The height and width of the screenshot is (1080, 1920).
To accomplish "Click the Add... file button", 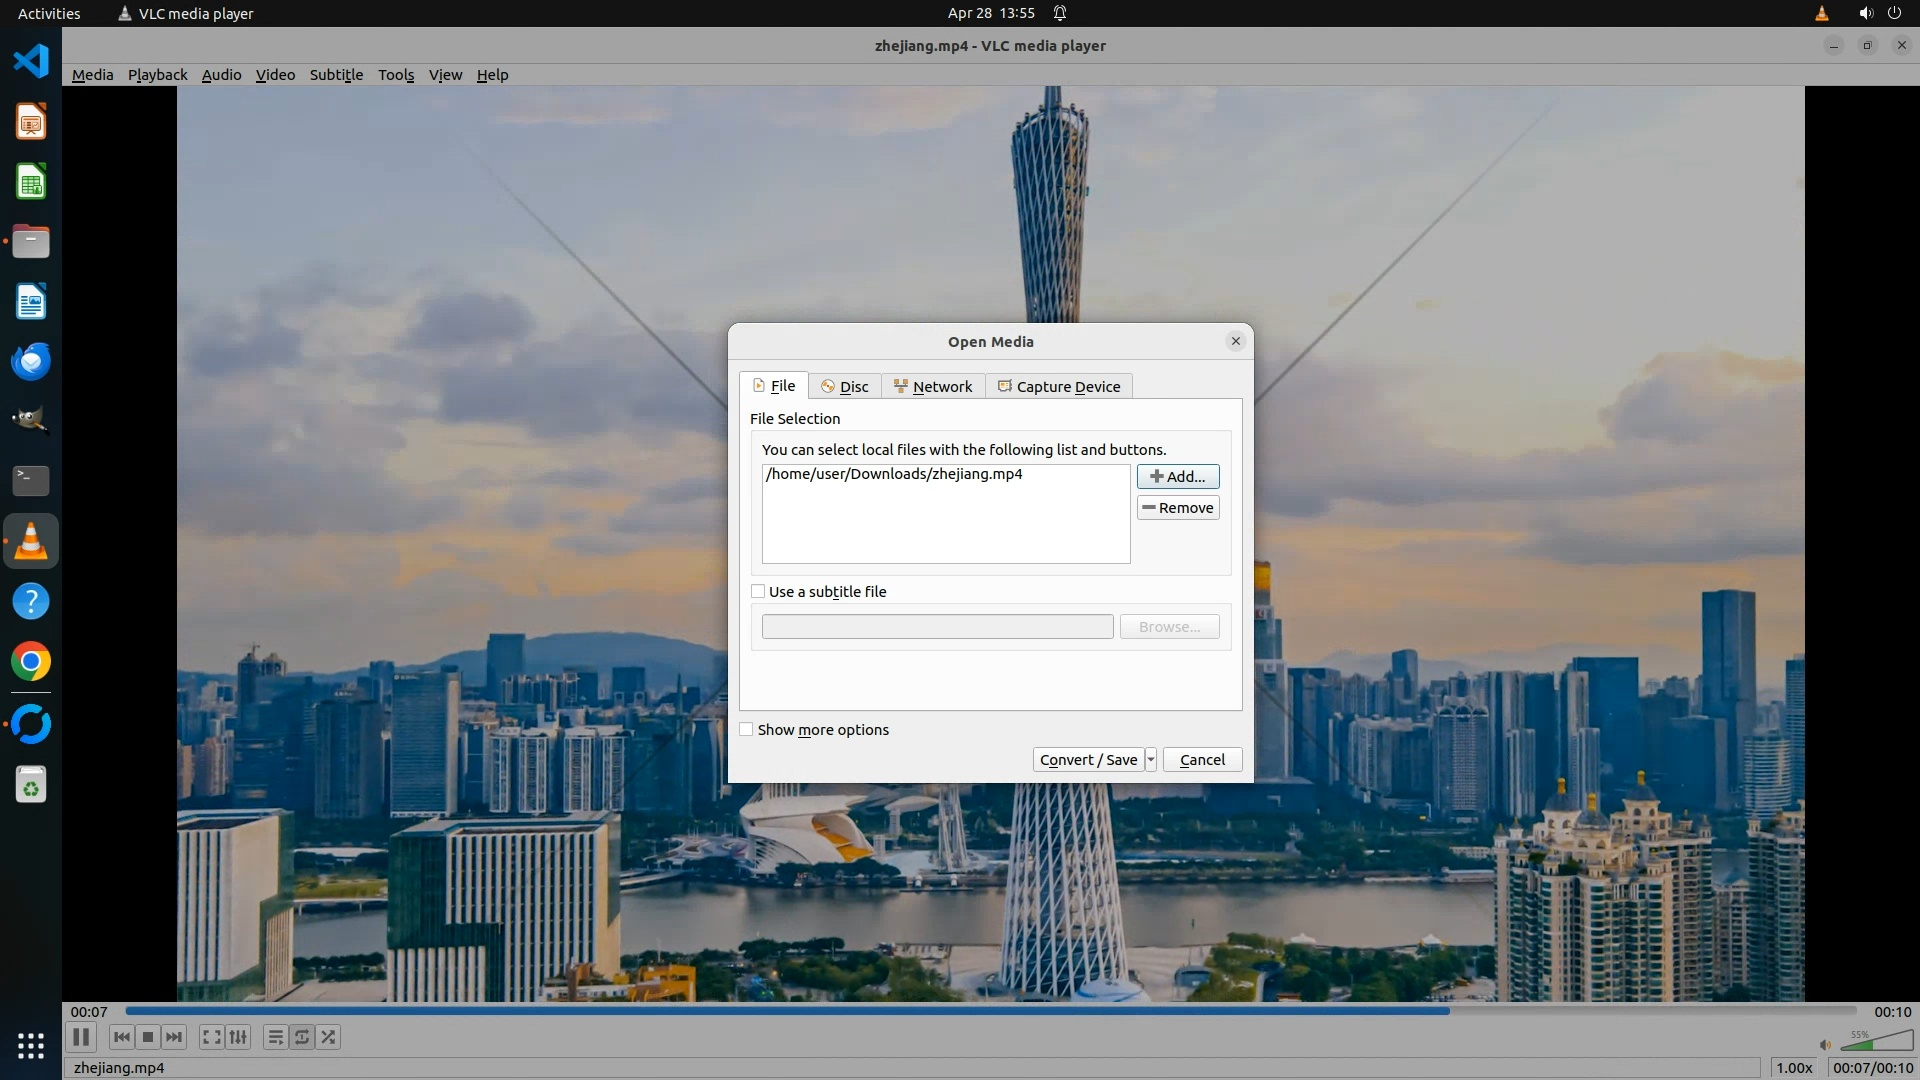I will 1178,477.
